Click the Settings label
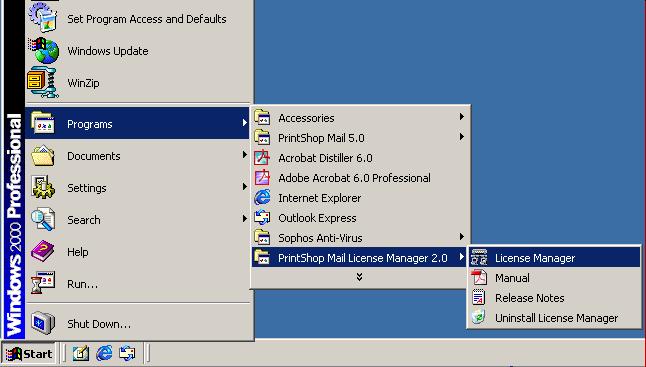The width and height of the screenshot is (646, 367). (87, 188)
